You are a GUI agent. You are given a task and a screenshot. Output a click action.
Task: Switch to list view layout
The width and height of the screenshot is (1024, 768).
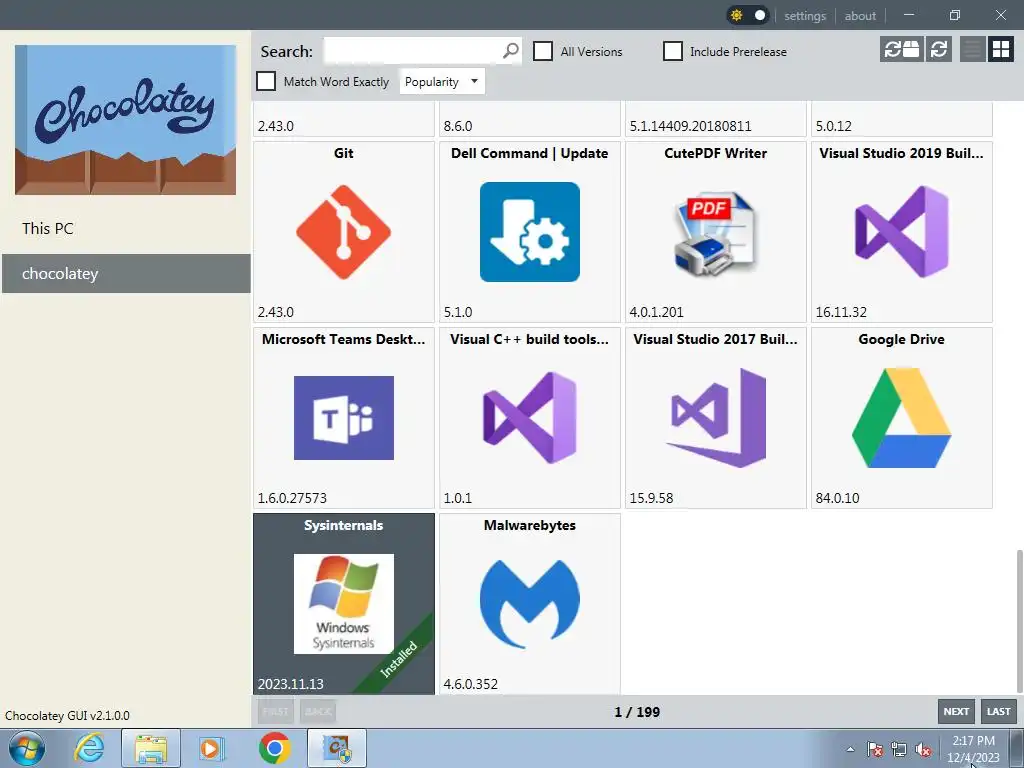point(972,49)
